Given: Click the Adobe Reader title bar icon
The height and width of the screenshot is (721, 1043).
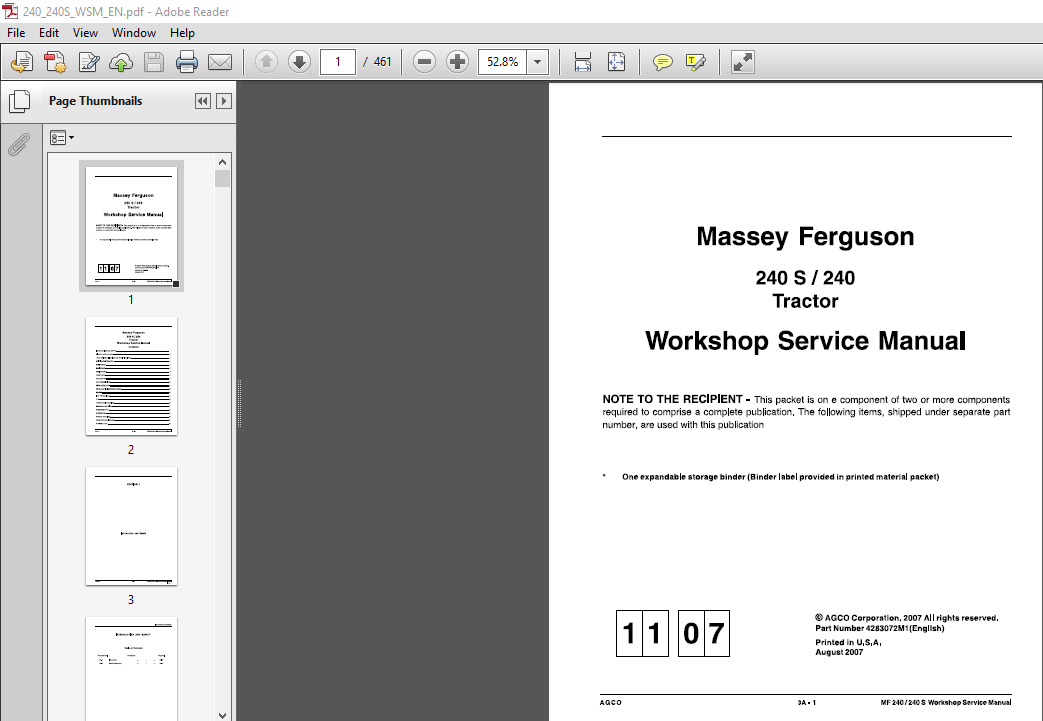Looking at the screenshot, I should tap(10, 11).
